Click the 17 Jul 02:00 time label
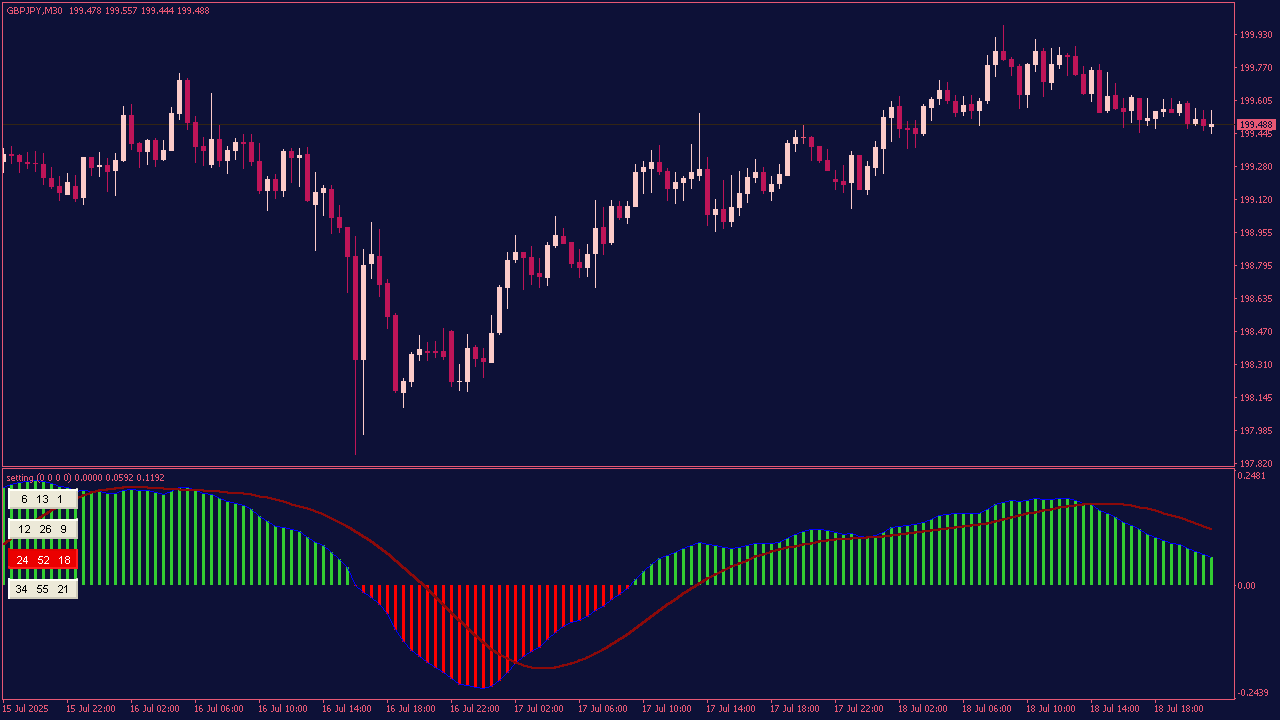Screen dimensions: 1280x720 [x=538, y=709]
